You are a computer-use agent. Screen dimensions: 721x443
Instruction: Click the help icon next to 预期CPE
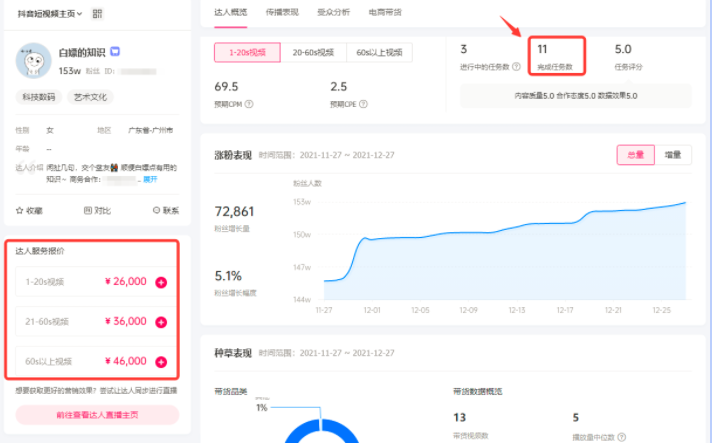coord(363,104)
